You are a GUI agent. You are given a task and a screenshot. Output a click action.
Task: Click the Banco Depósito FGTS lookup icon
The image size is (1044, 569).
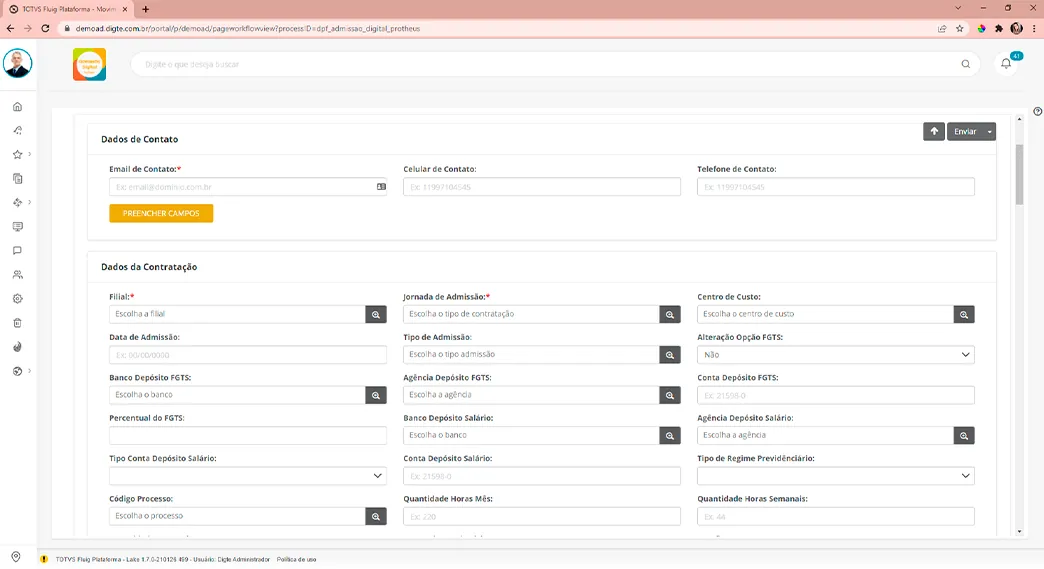coord(376,395)
